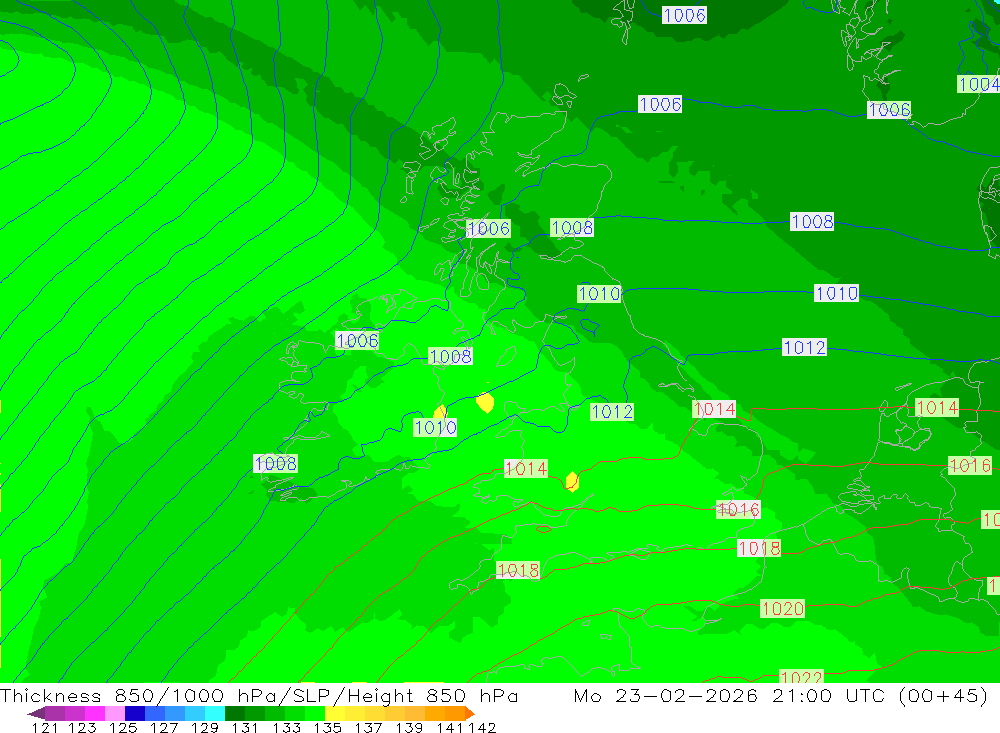Click the largest yellow patch in the Irish Sea
This screenshot has width=1000, height=733.
[485, 403]
